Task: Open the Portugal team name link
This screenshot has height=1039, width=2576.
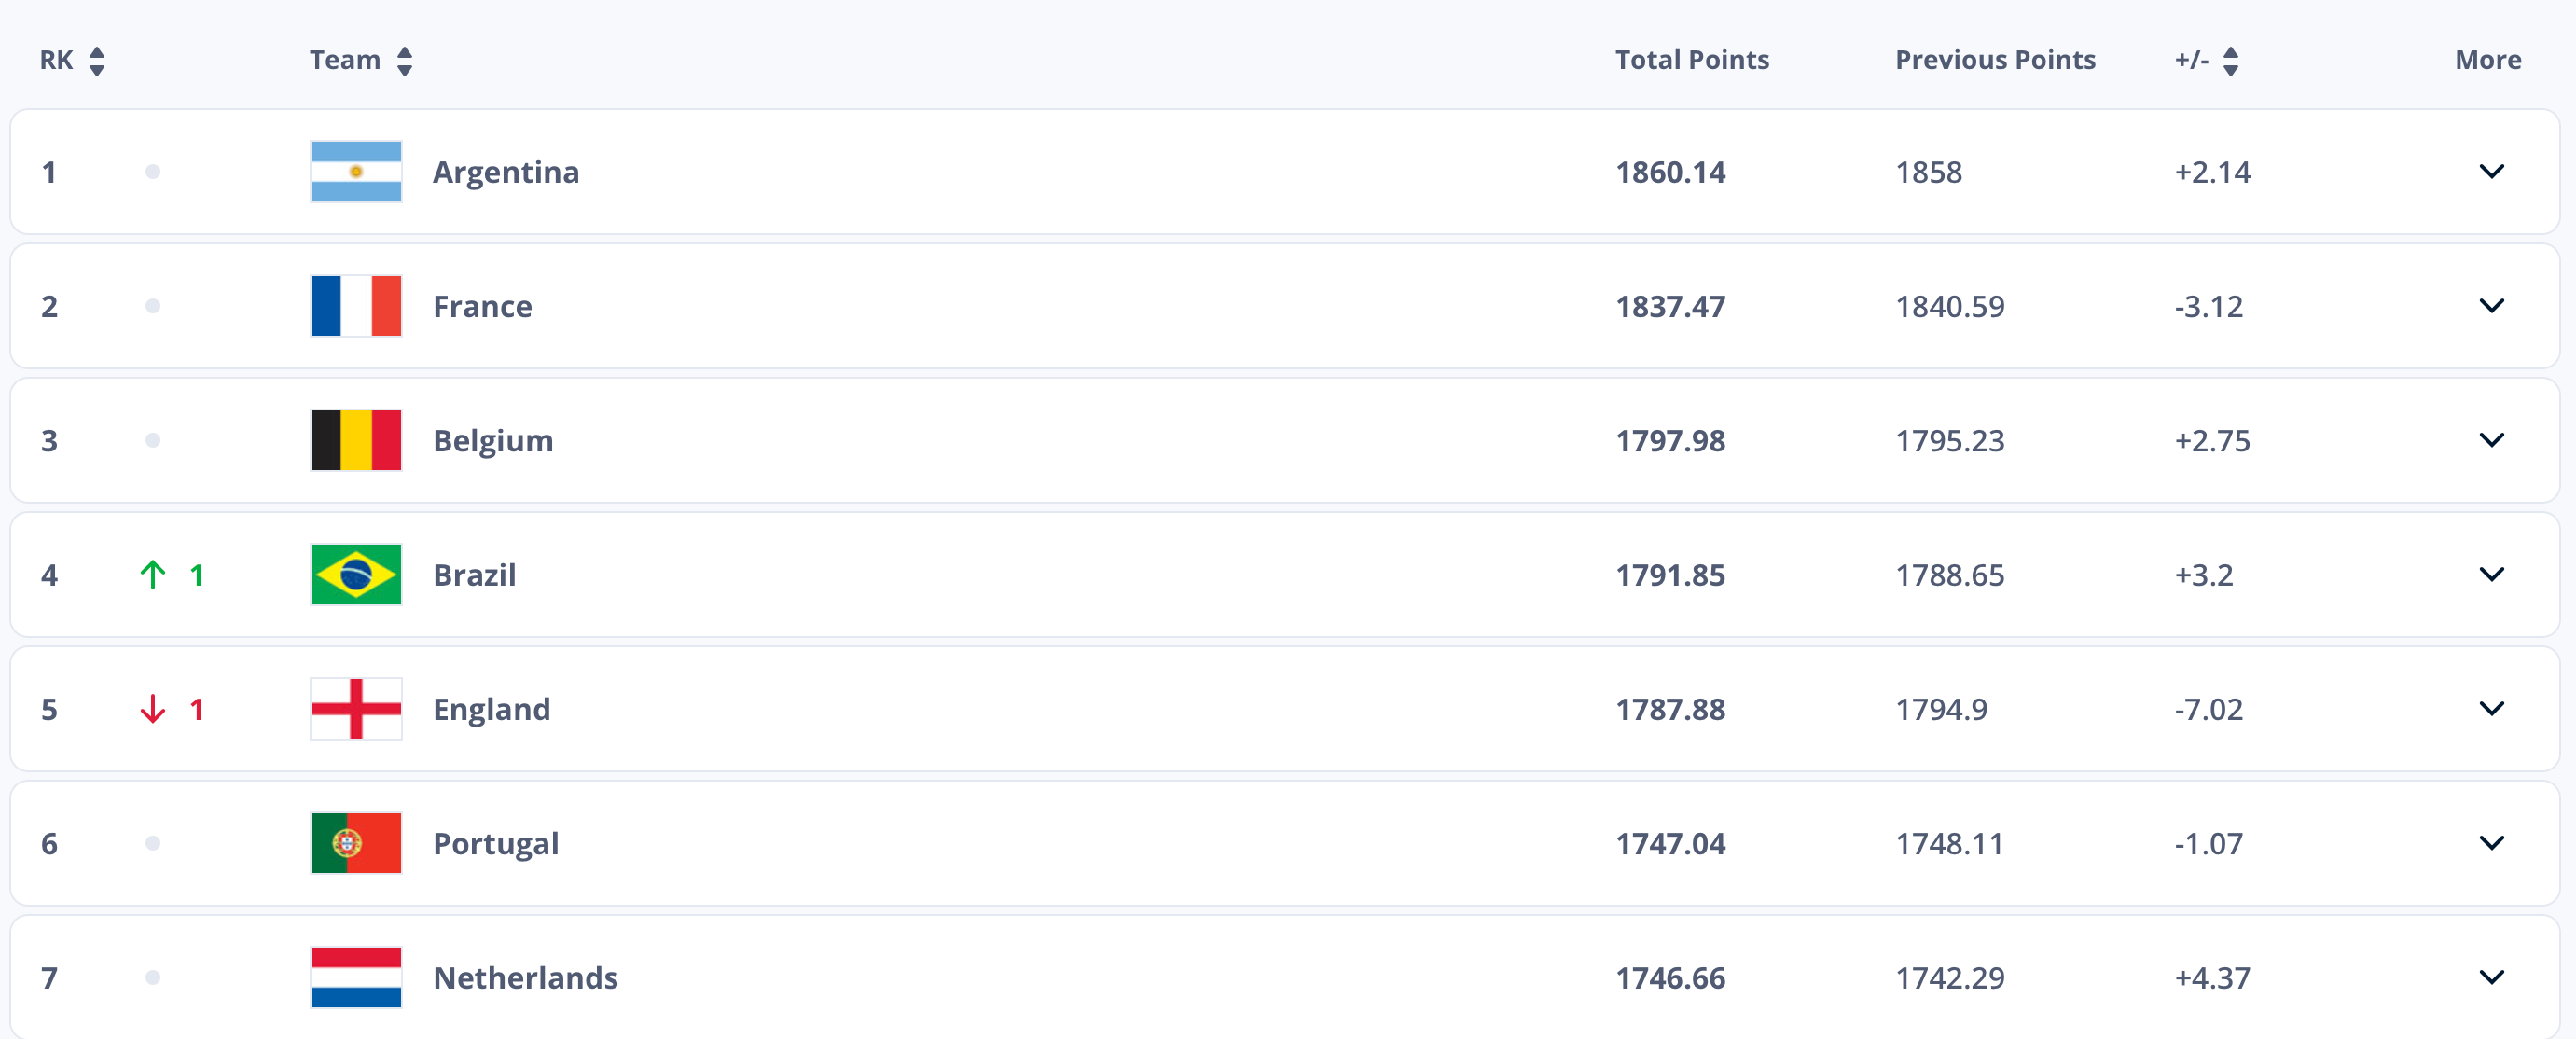Action: (496, 844)
